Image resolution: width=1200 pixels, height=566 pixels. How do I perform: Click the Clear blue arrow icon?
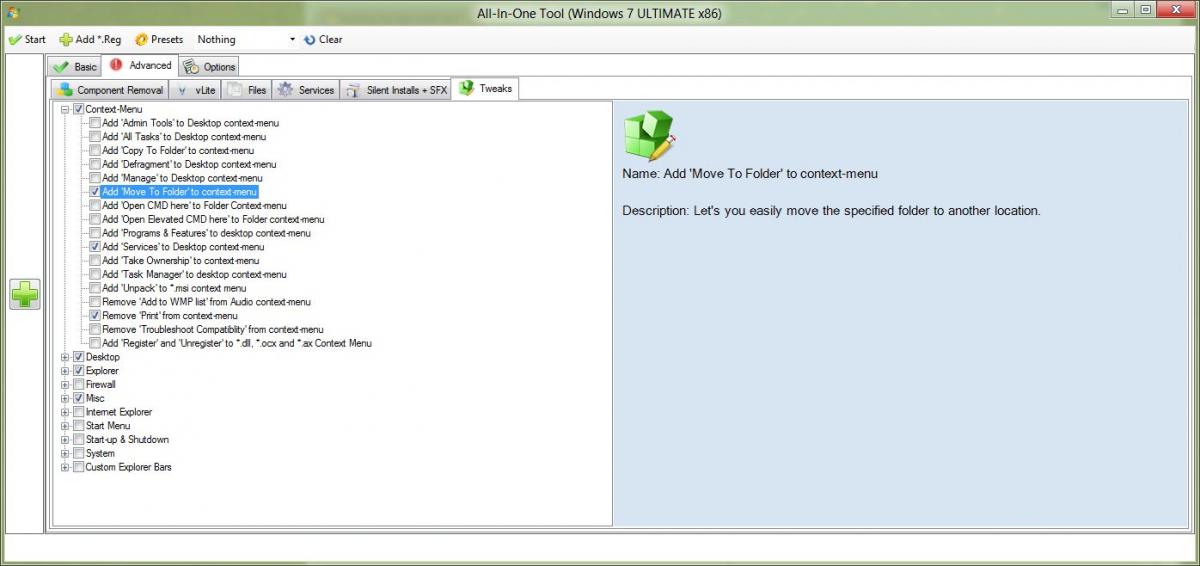(x=309, y=40)
